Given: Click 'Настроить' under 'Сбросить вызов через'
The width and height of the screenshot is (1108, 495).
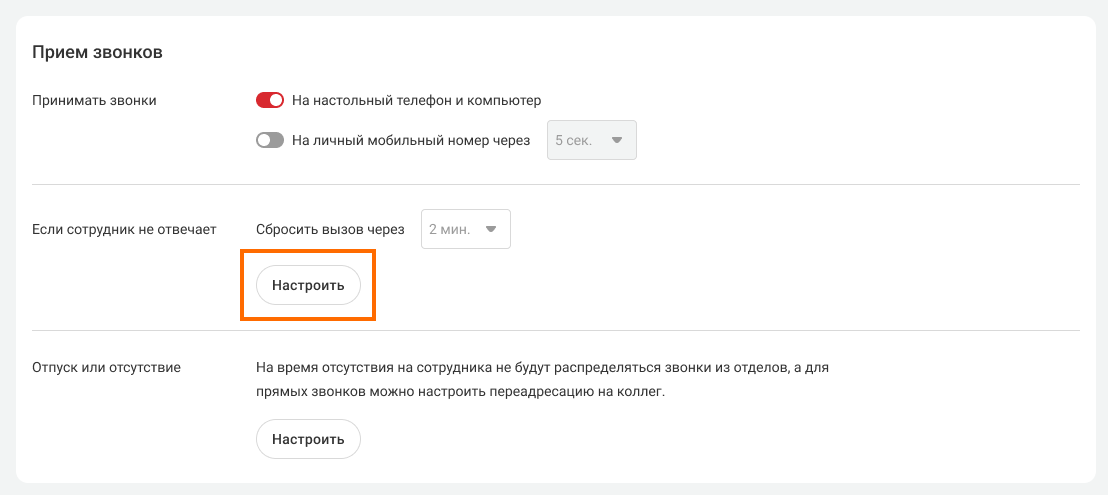Looking at the screenshot, I should 308,285.
